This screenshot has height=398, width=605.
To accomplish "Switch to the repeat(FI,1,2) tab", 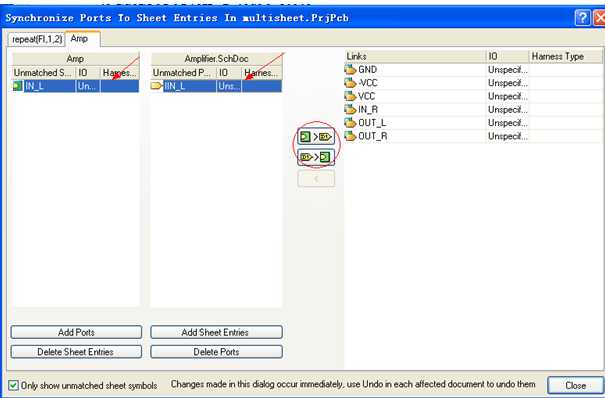I will (37, 39).
